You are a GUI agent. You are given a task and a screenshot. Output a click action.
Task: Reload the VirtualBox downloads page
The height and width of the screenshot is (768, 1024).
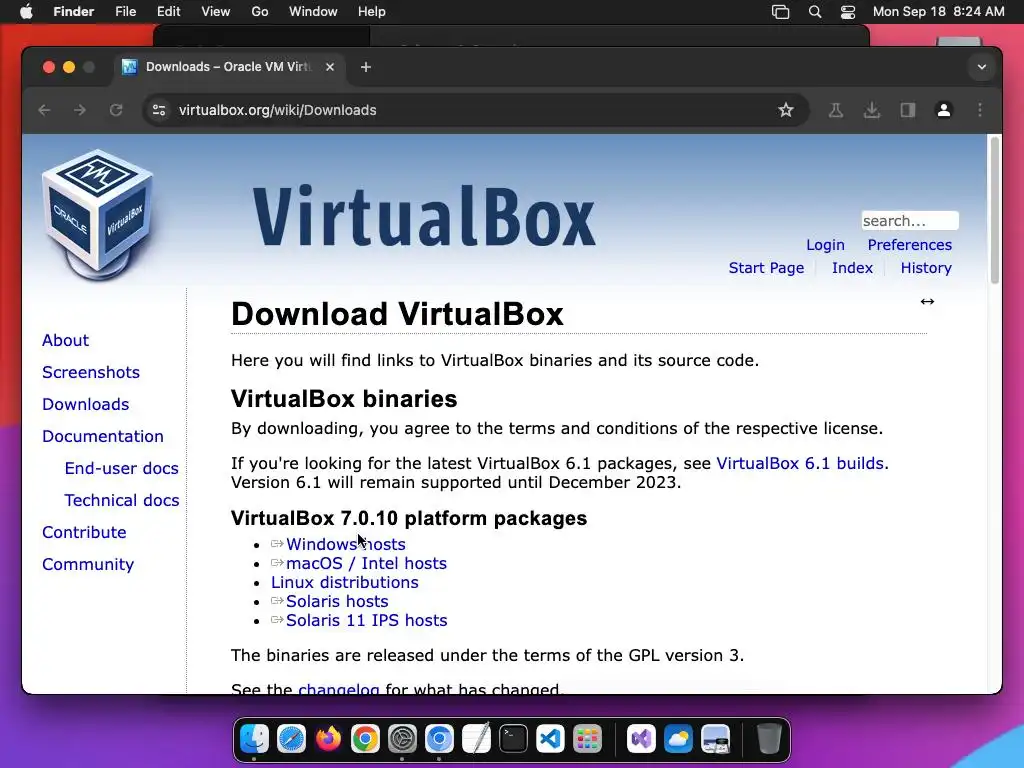click(116, 110)
